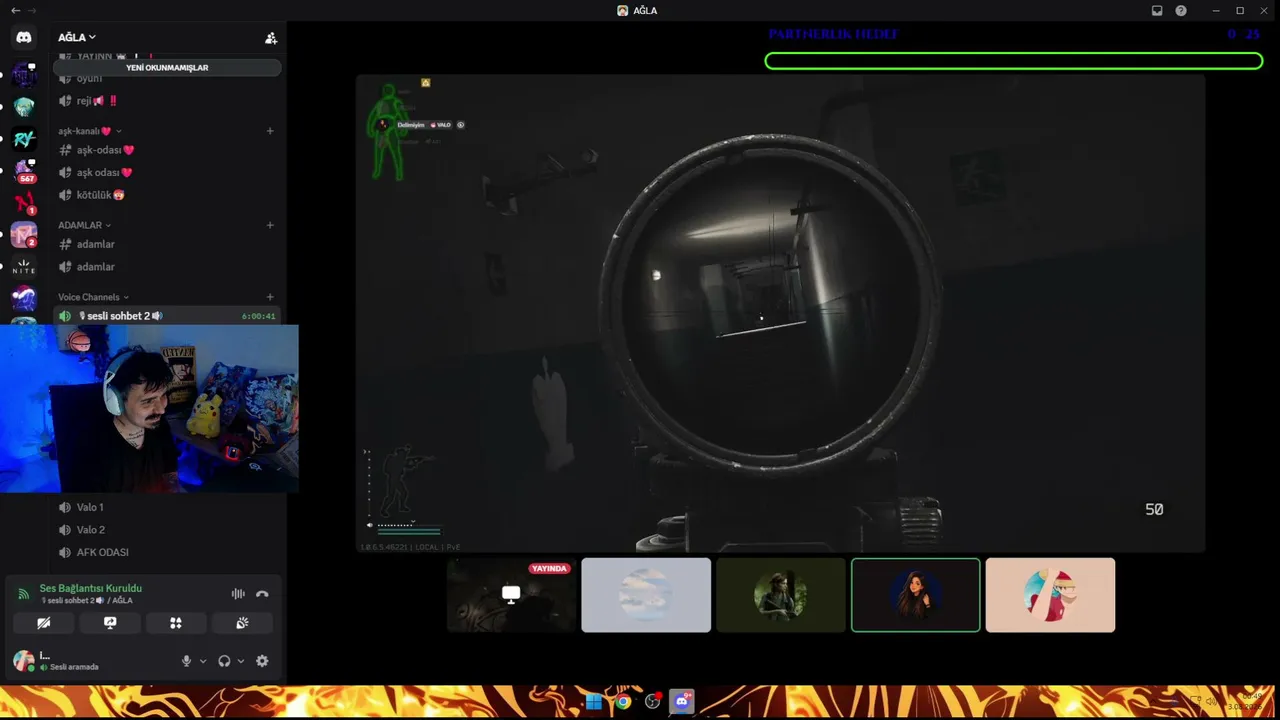Open the pink M server with 2 notifications
1280x720 pixels.
pyautogui.click(x=24, y=235)
